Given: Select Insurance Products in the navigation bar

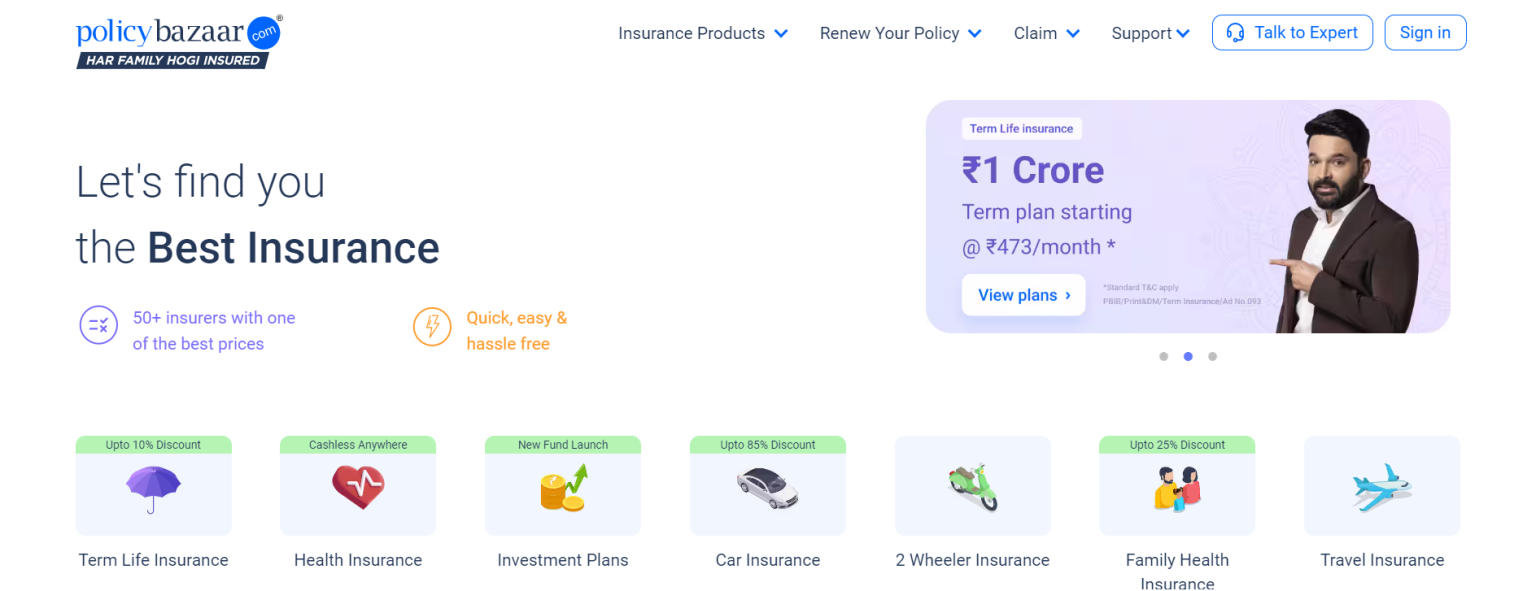Looking at the screenshot, I should click(691, 33).
